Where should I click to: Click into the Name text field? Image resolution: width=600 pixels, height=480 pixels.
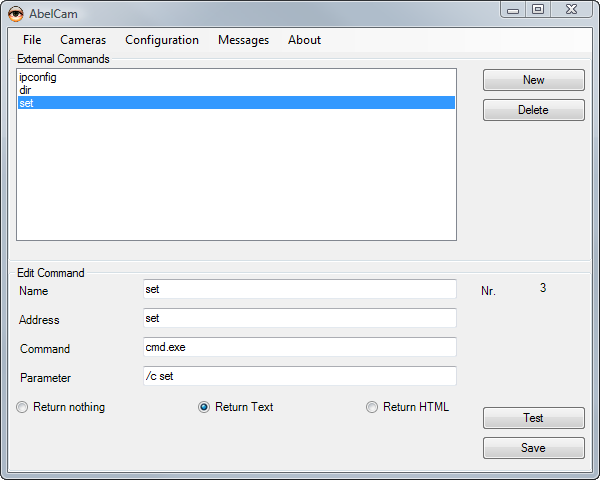(x=300, y=289)
